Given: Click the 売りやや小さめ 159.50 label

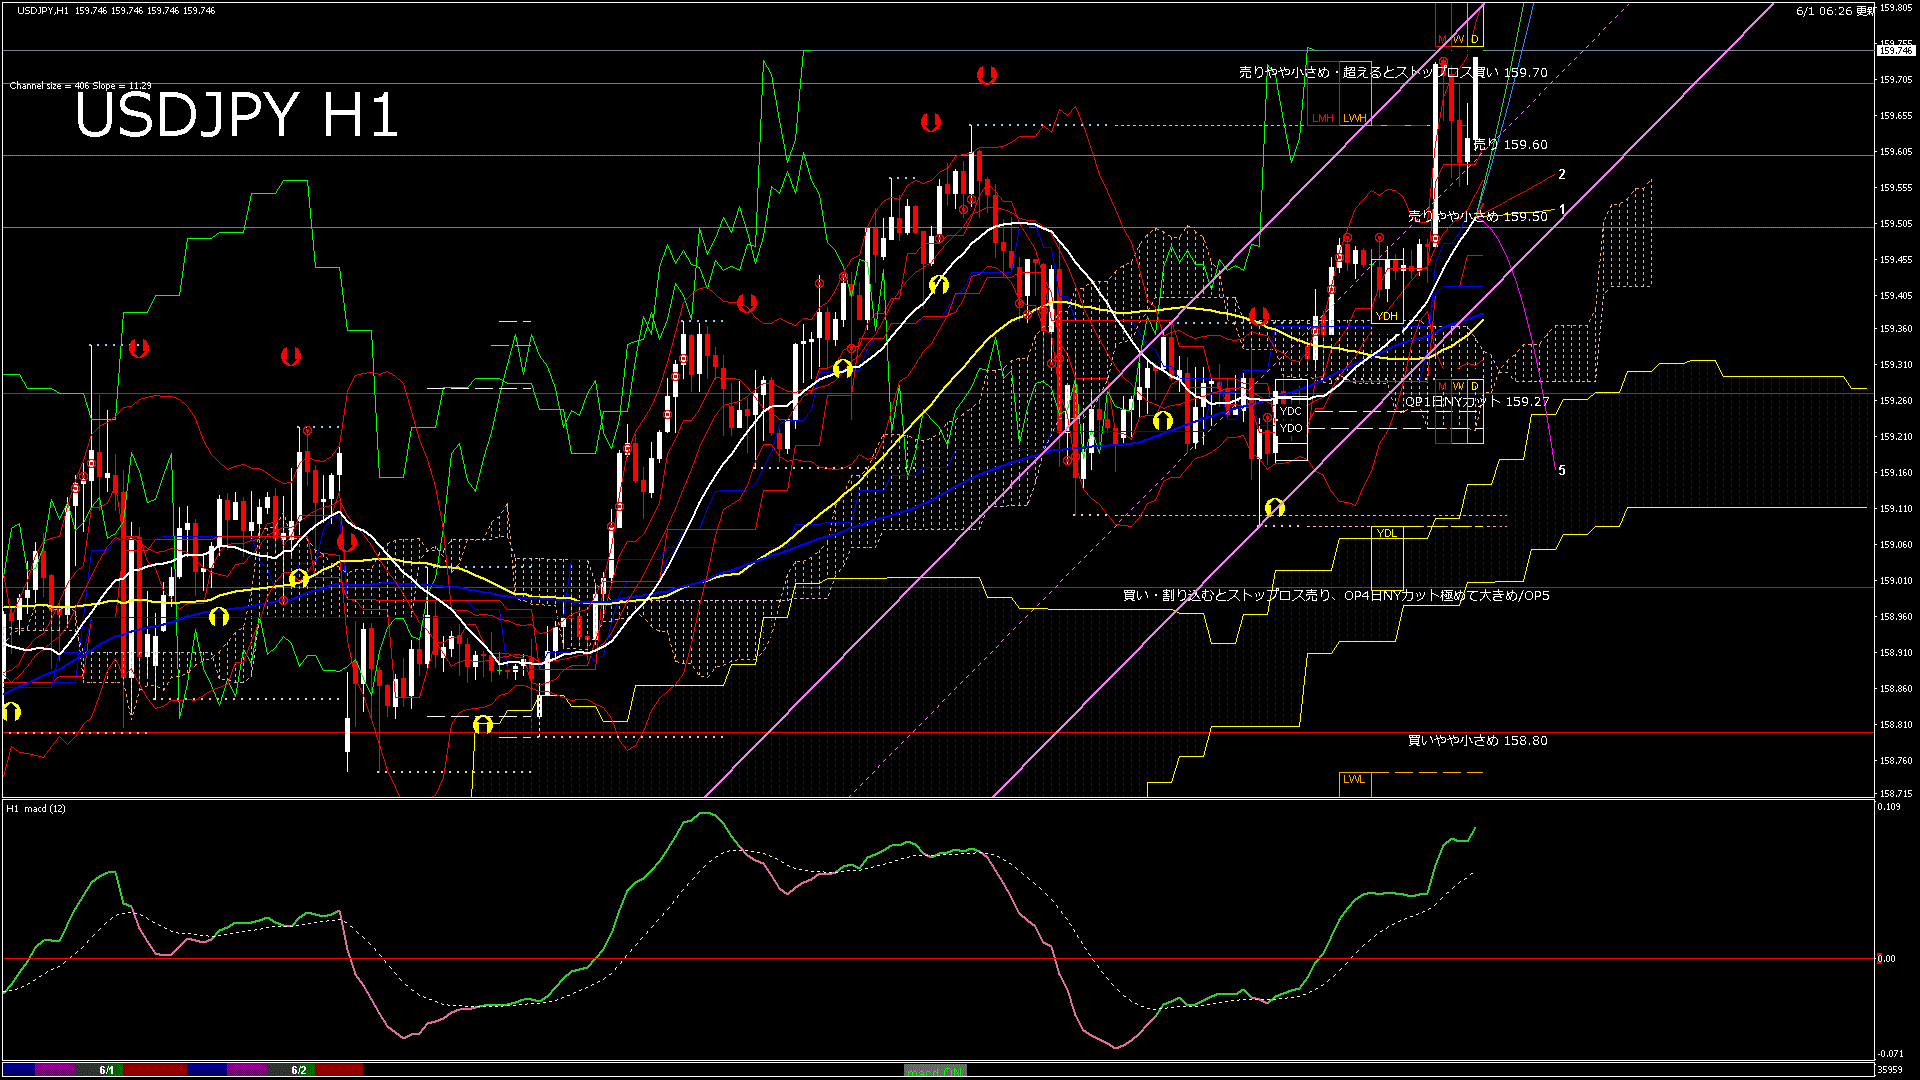Looking at the screenshot, I should pos(1478,216).
